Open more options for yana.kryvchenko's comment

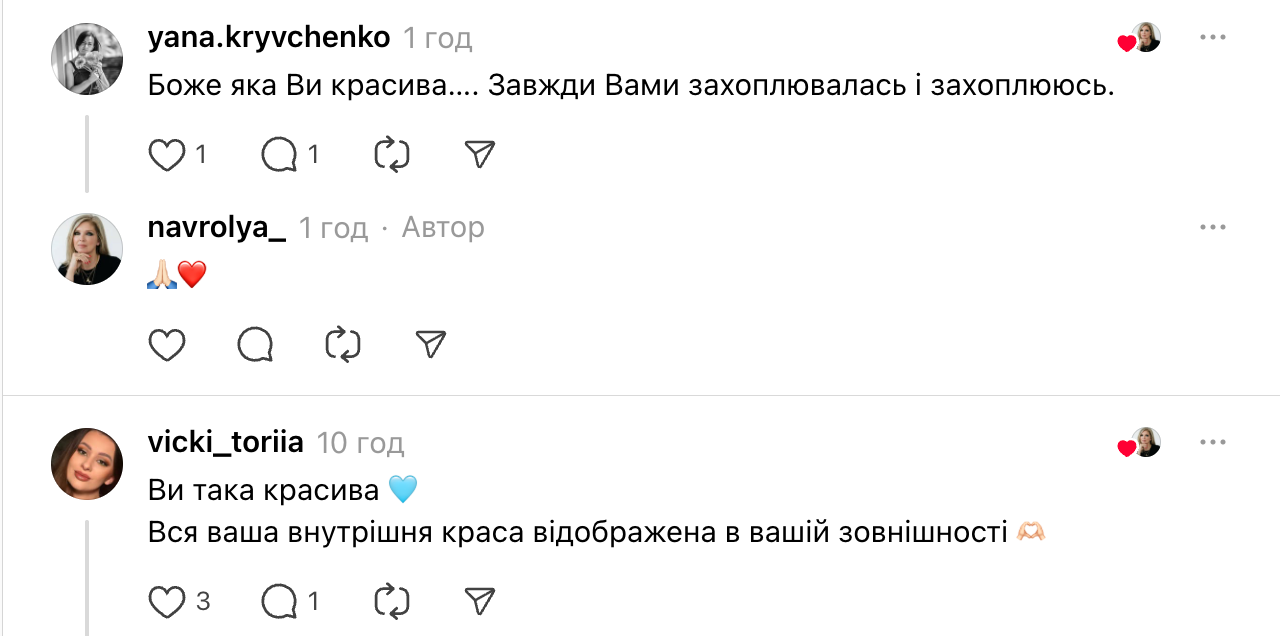point(1212,38)
